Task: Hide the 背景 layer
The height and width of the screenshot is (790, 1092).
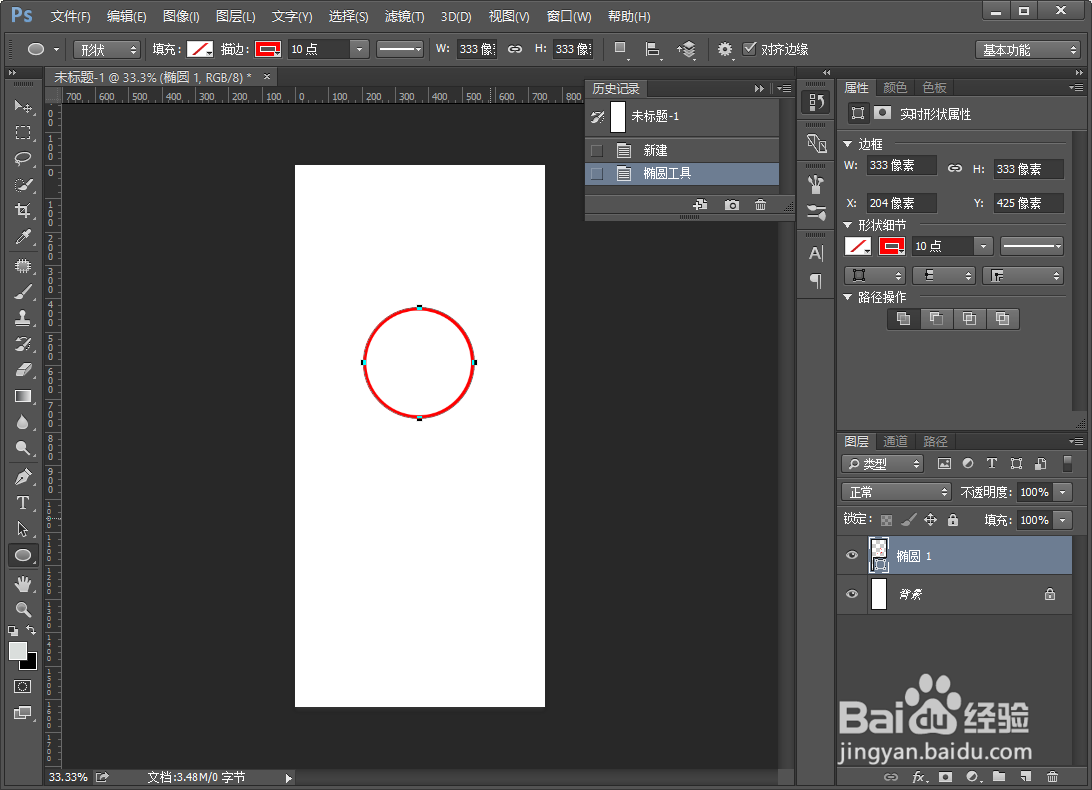Action: tap(852, 594)
